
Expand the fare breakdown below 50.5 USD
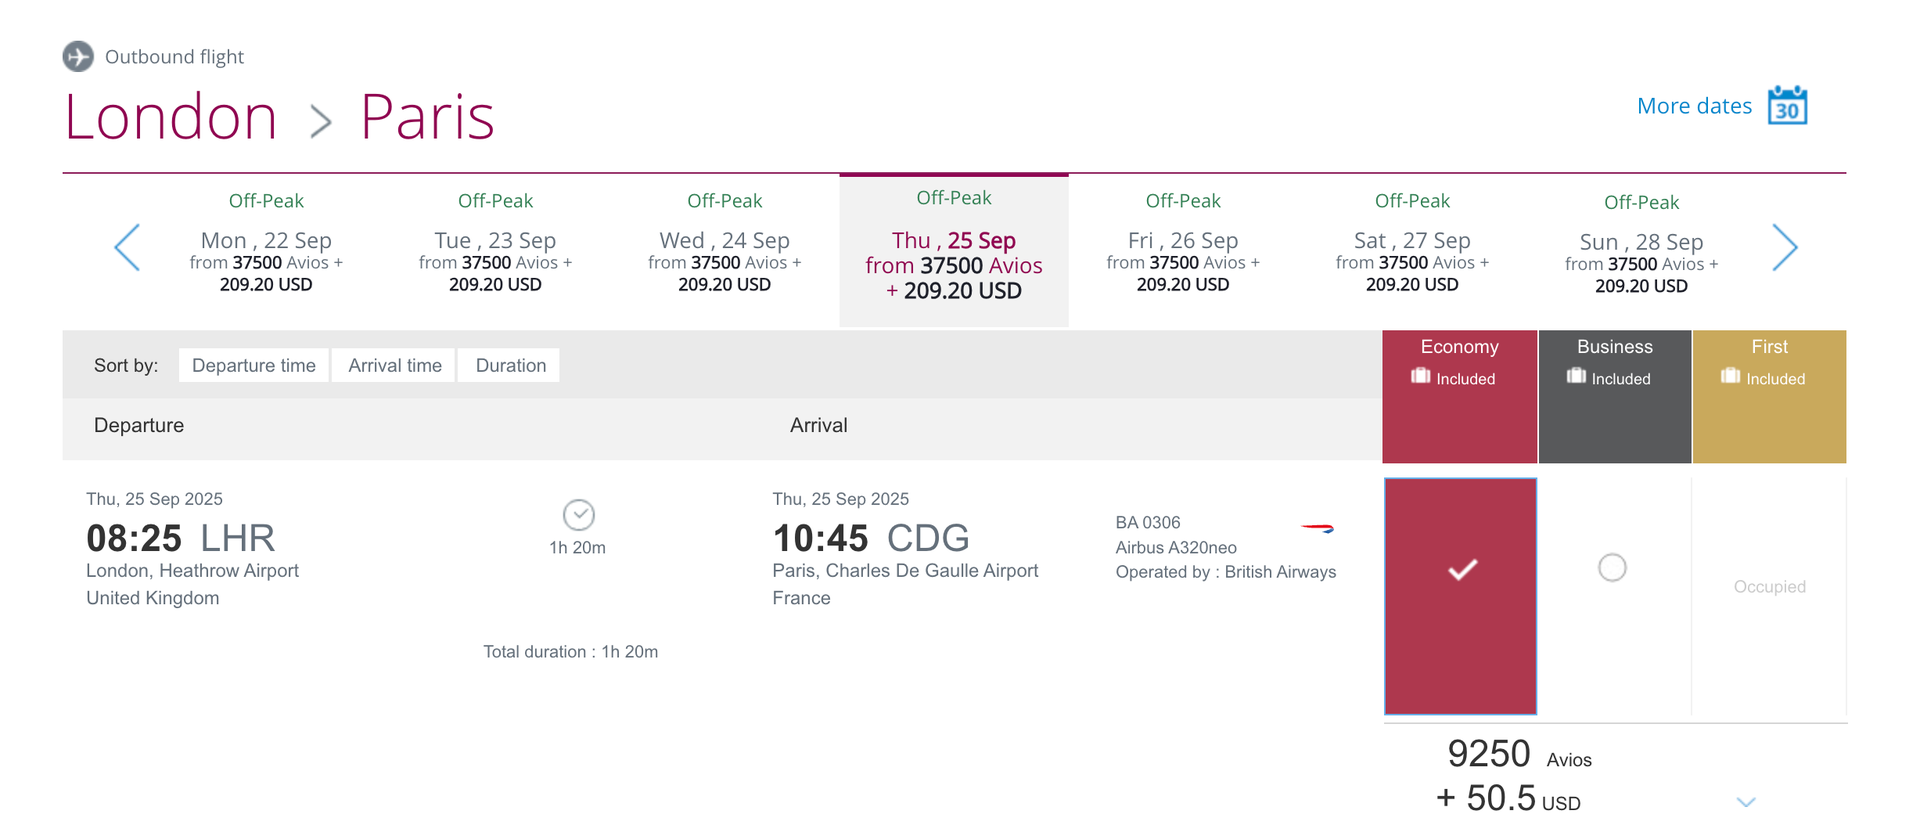[x=1747, y=801]
